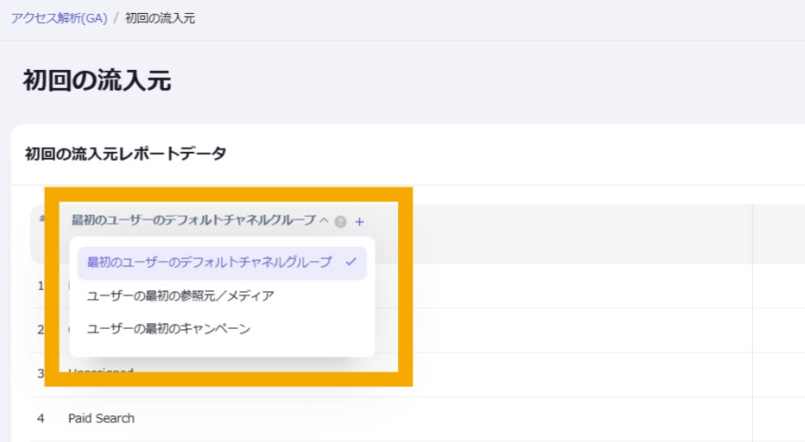Click the checkmark beside the selected channel group
Screen dimensions: 805x442
click(x=350, y=263)
